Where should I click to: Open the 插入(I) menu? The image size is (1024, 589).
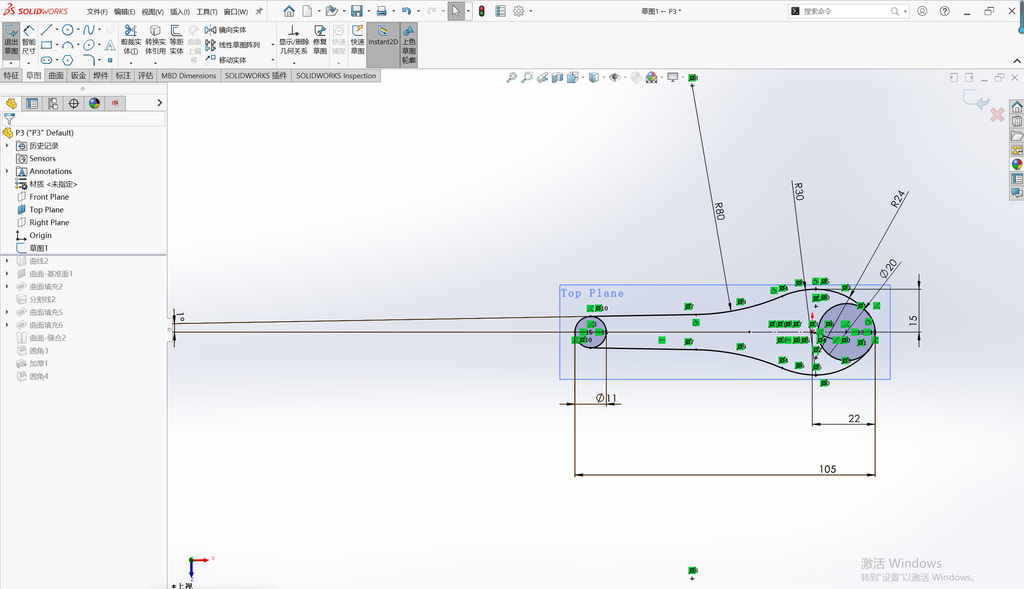pyautogui.click(x=180, y=12)
